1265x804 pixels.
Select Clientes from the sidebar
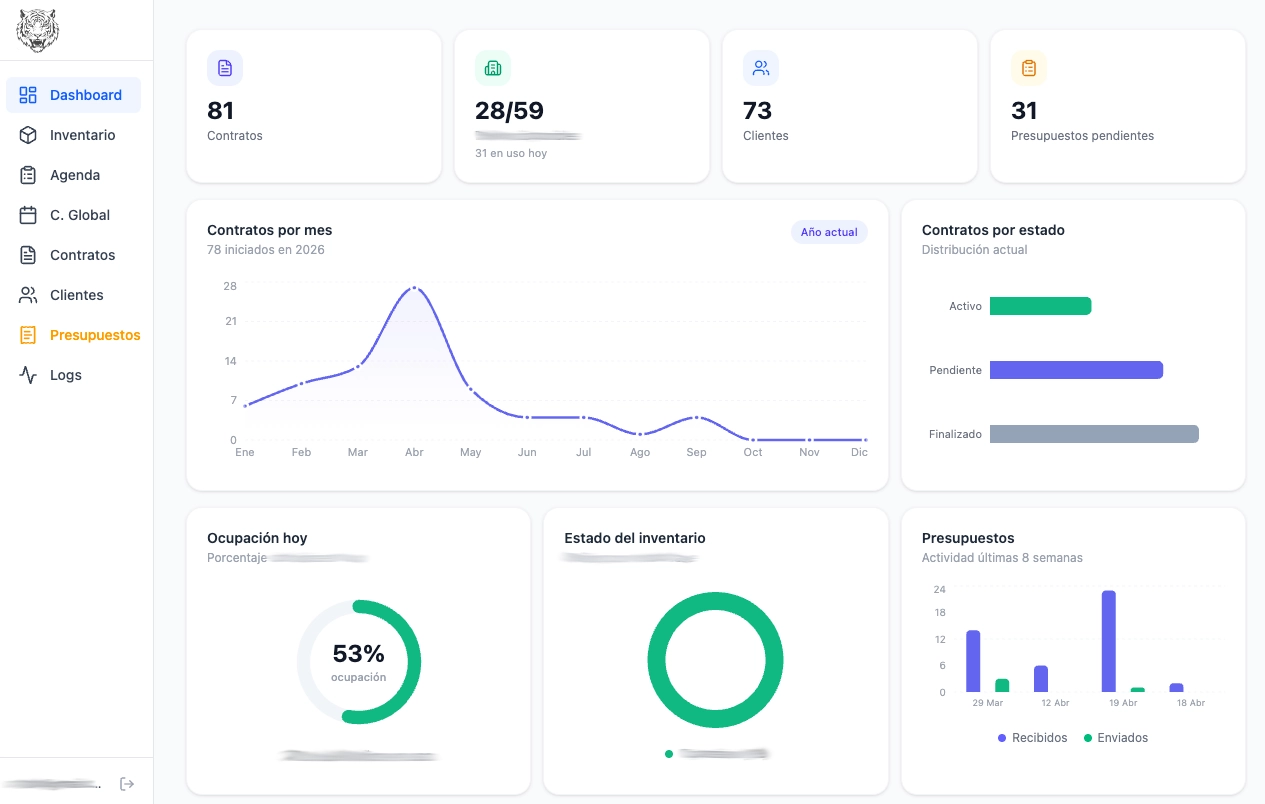tap(76, 295)
